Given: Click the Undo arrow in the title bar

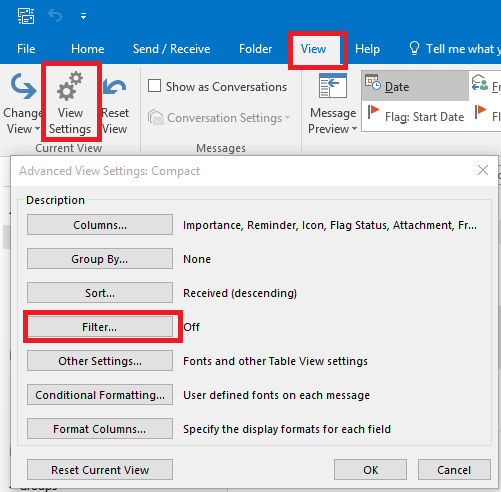Looking at the screenshot, I should [x=55, y=15].
